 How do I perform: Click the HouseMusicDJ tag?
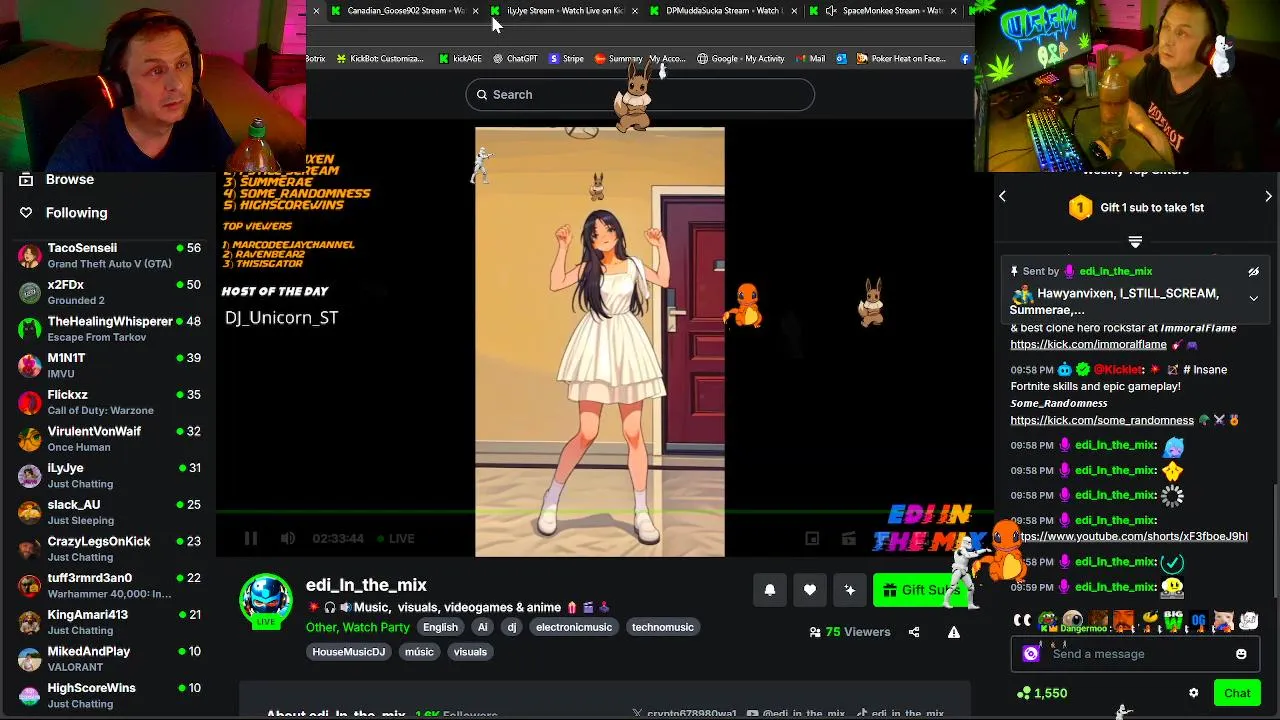349,652
